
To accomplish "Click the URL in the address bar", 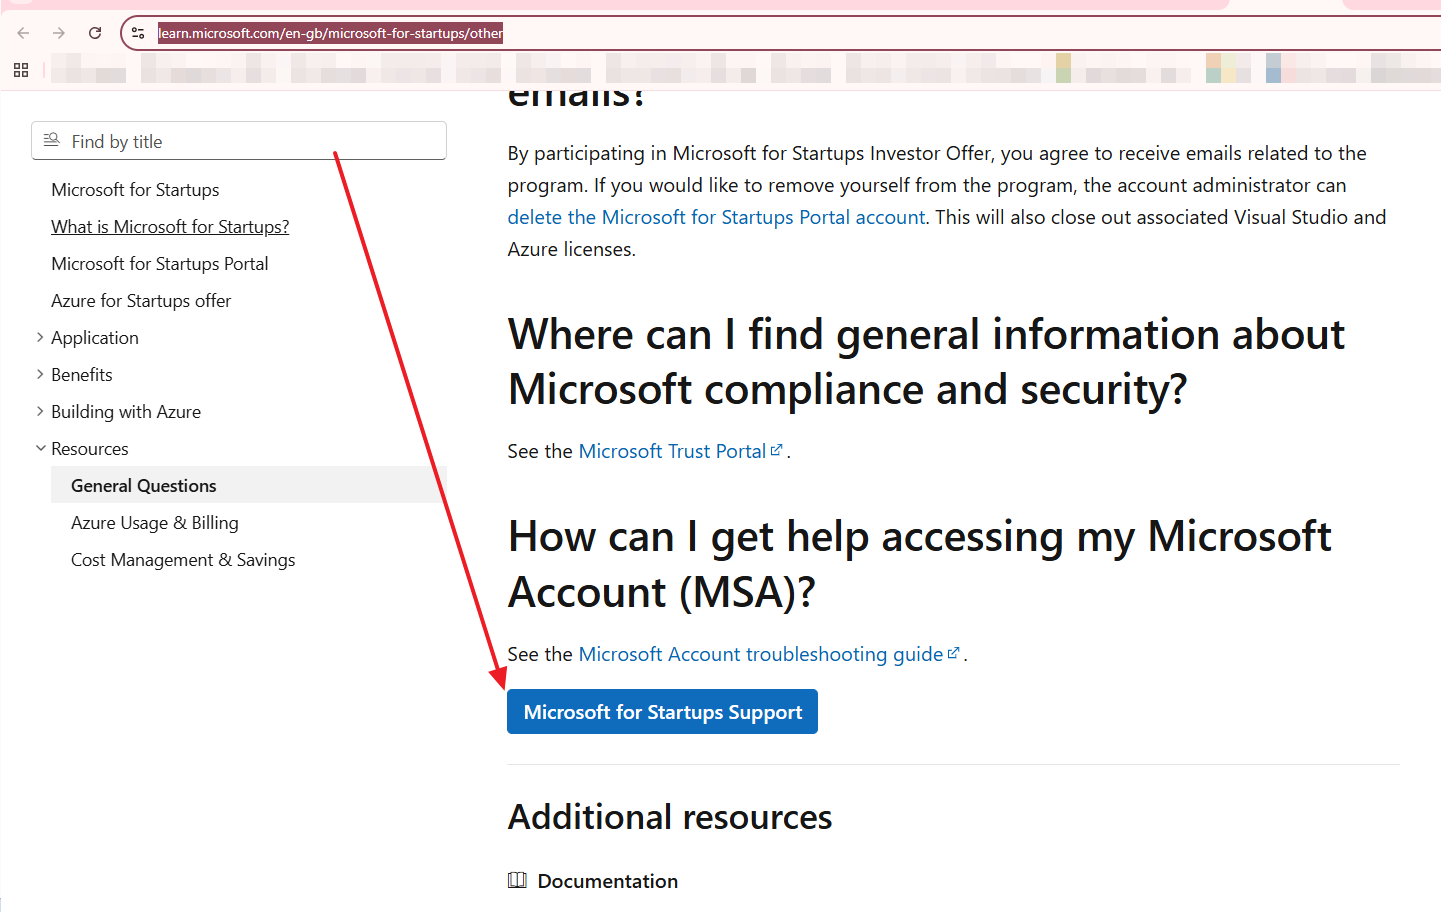I will (x=330, y=33).
